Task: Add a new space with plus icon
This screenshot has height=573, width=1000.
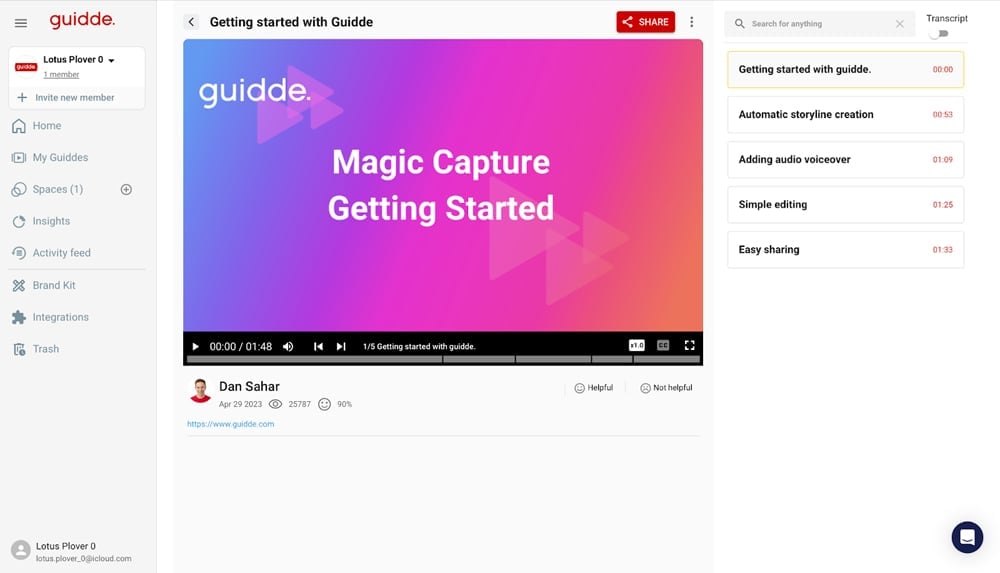Action: click(126, 189)
